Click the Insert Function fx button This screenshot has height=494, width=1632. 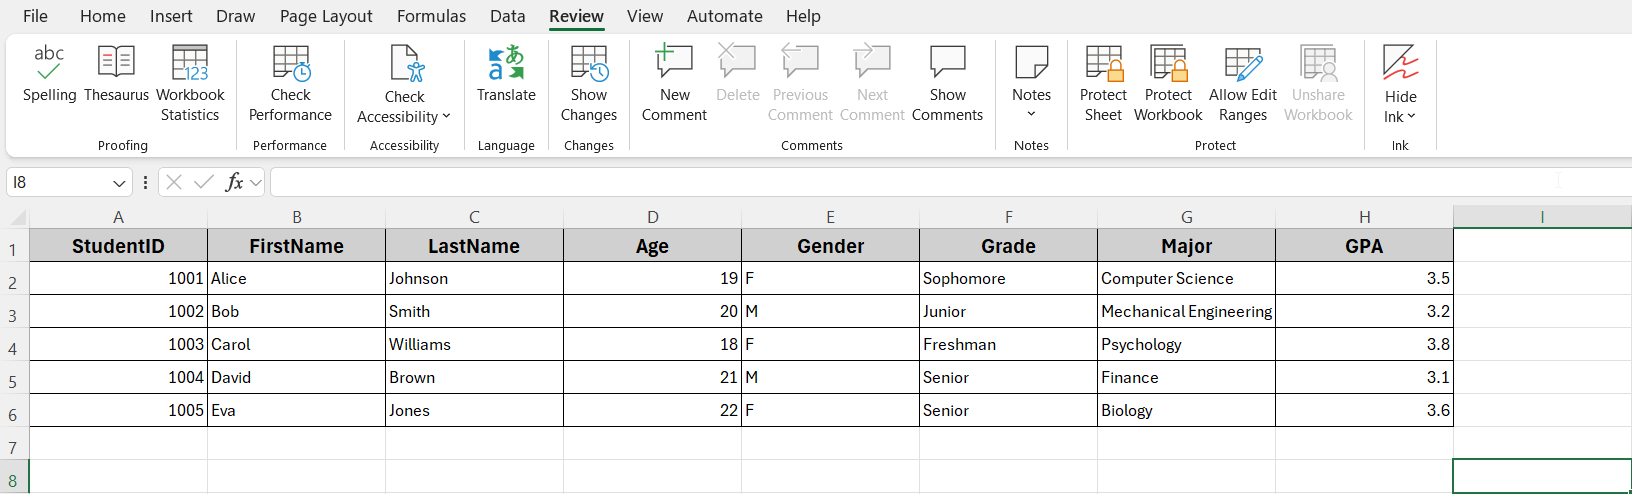pos(235,182)
